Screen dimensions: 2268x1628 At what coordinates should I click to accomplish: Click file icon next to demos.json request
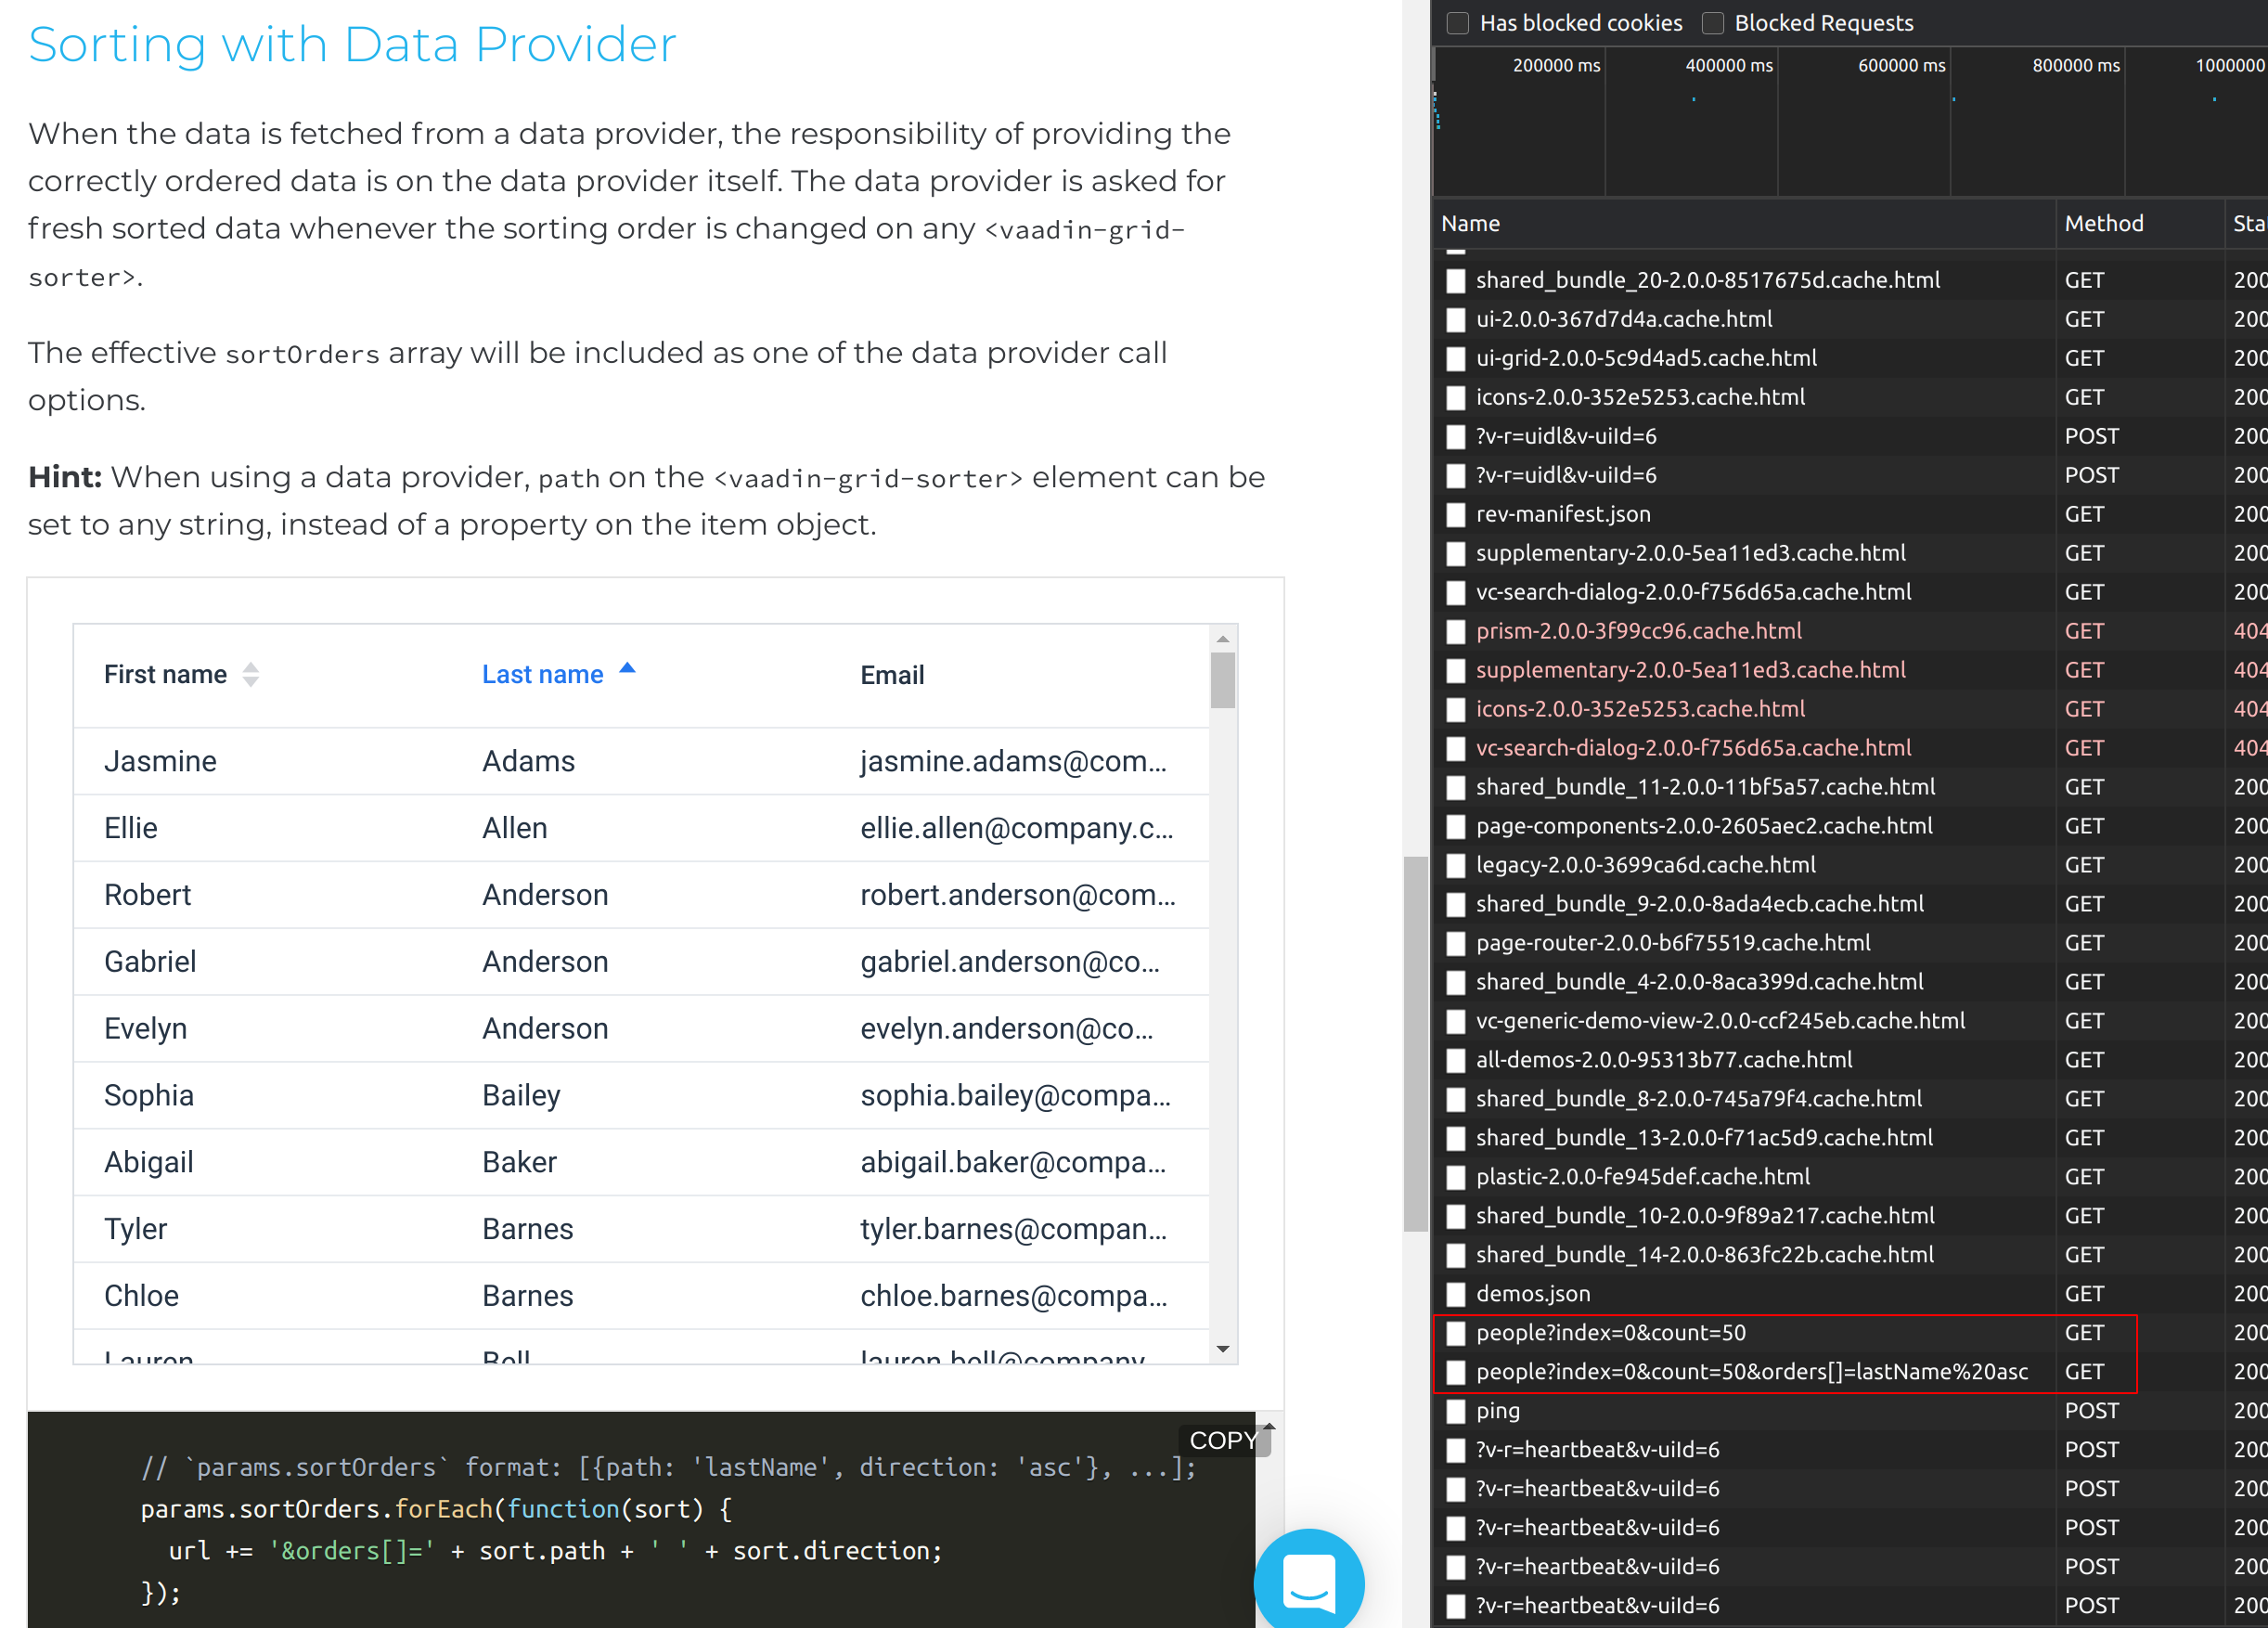1456,1294
